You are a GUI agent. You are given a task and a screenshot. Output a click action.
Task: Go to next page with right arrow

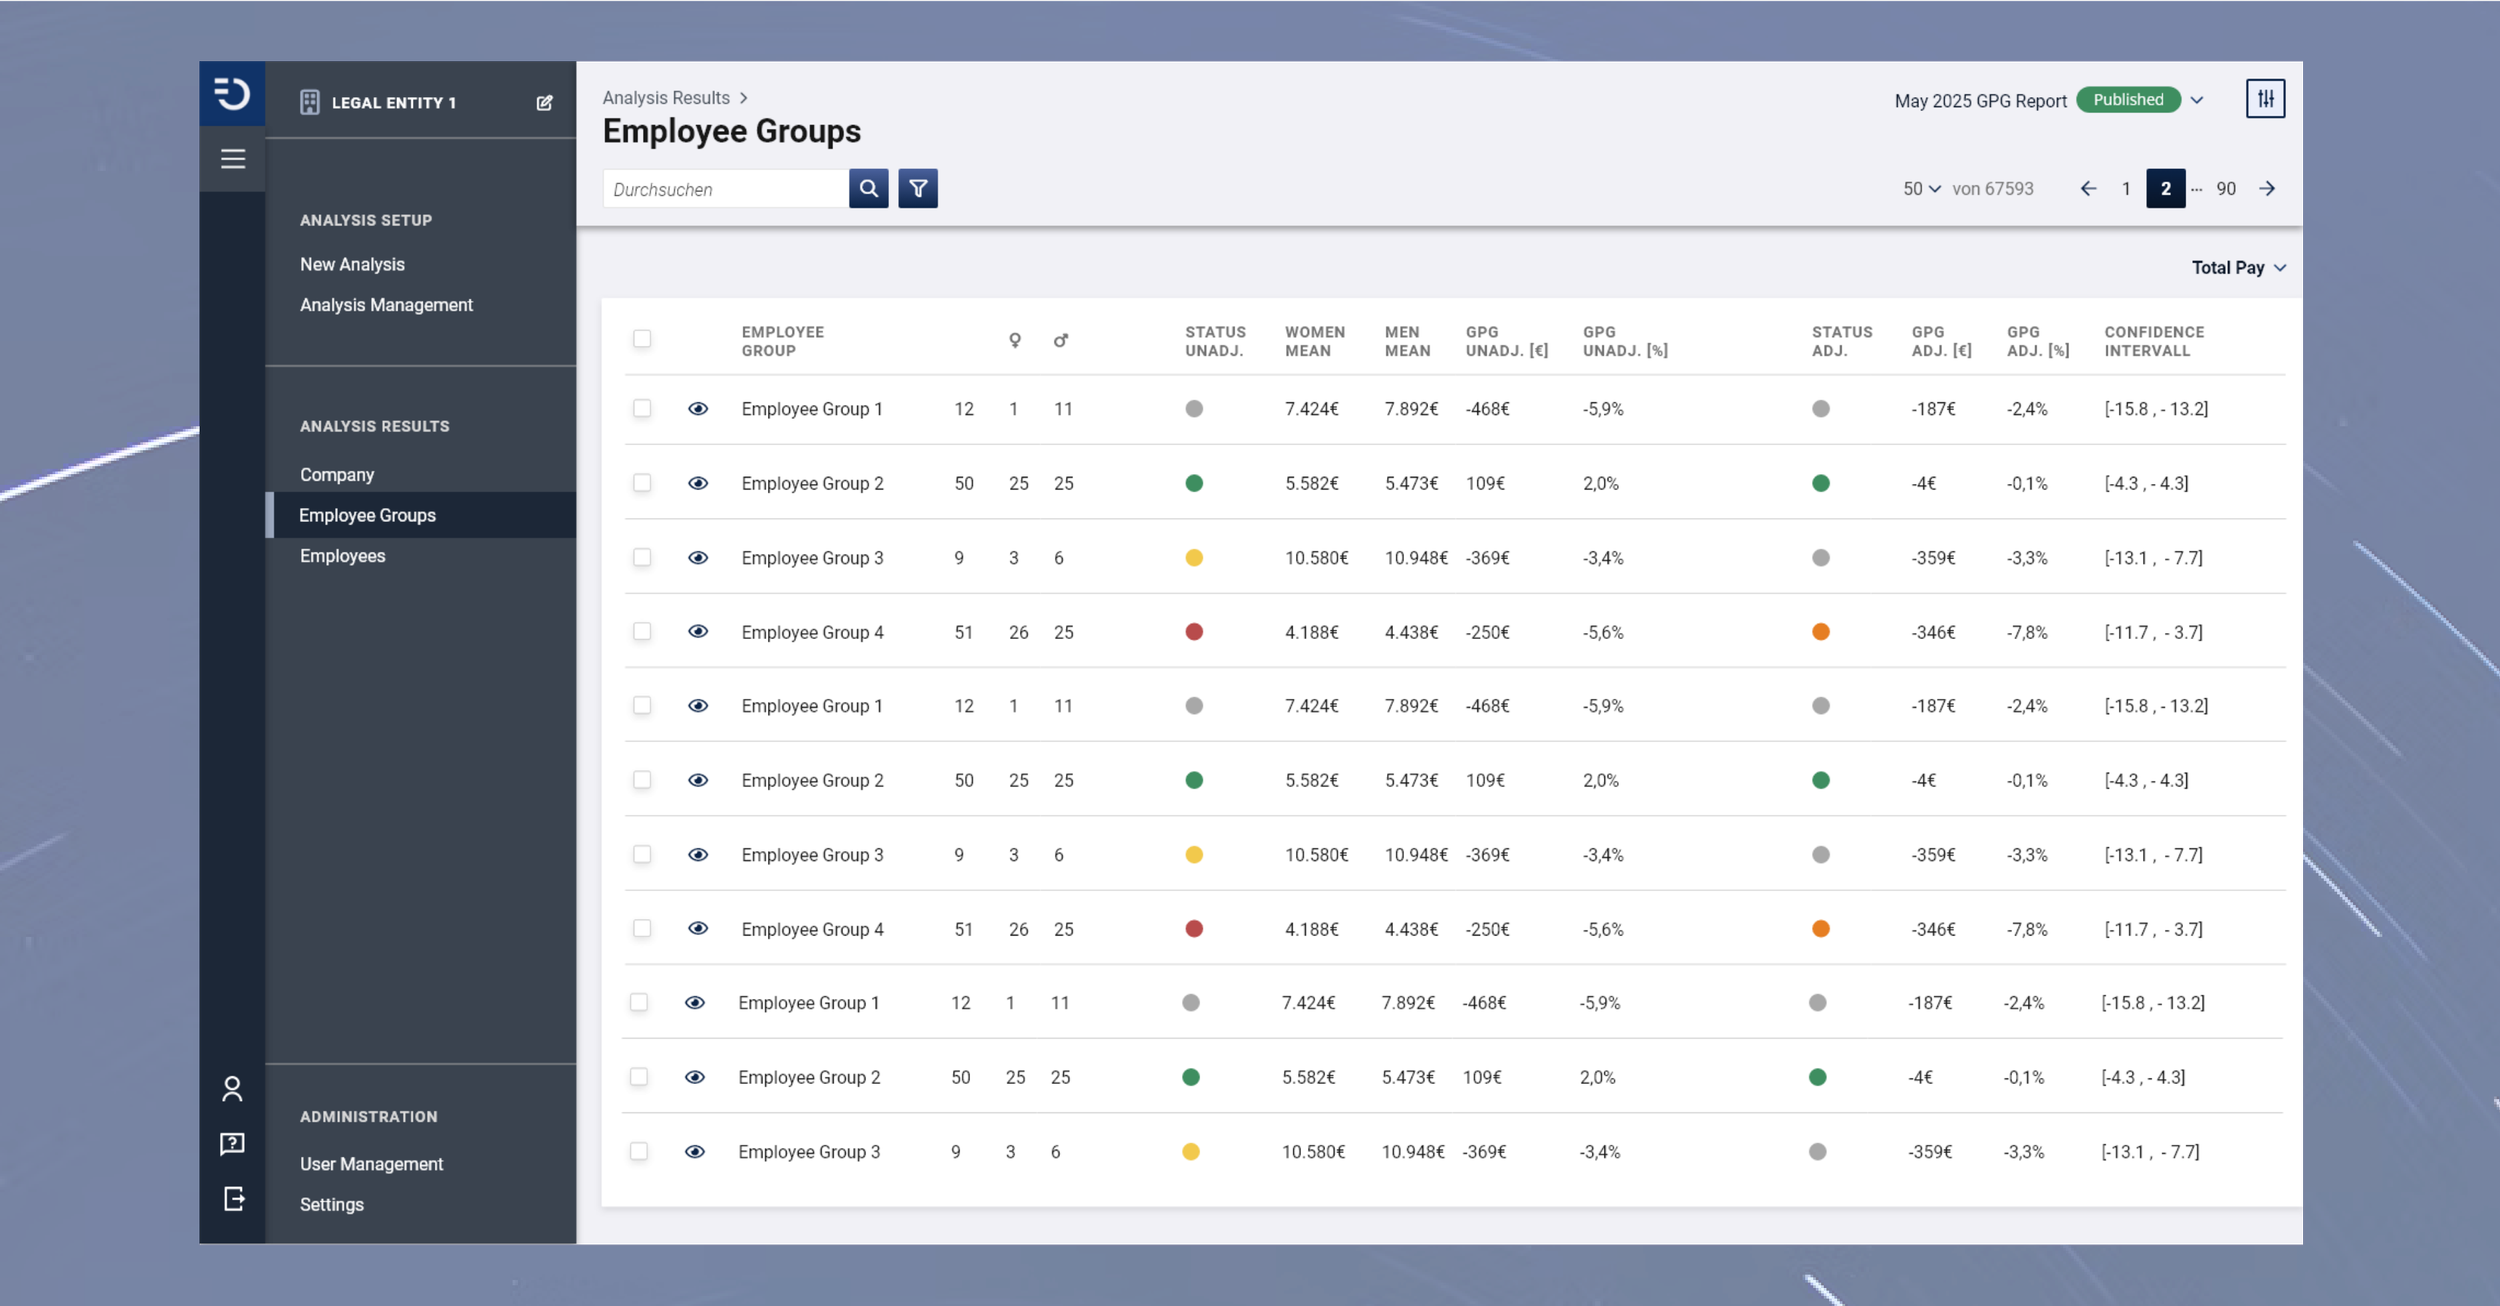point(2267,188)
